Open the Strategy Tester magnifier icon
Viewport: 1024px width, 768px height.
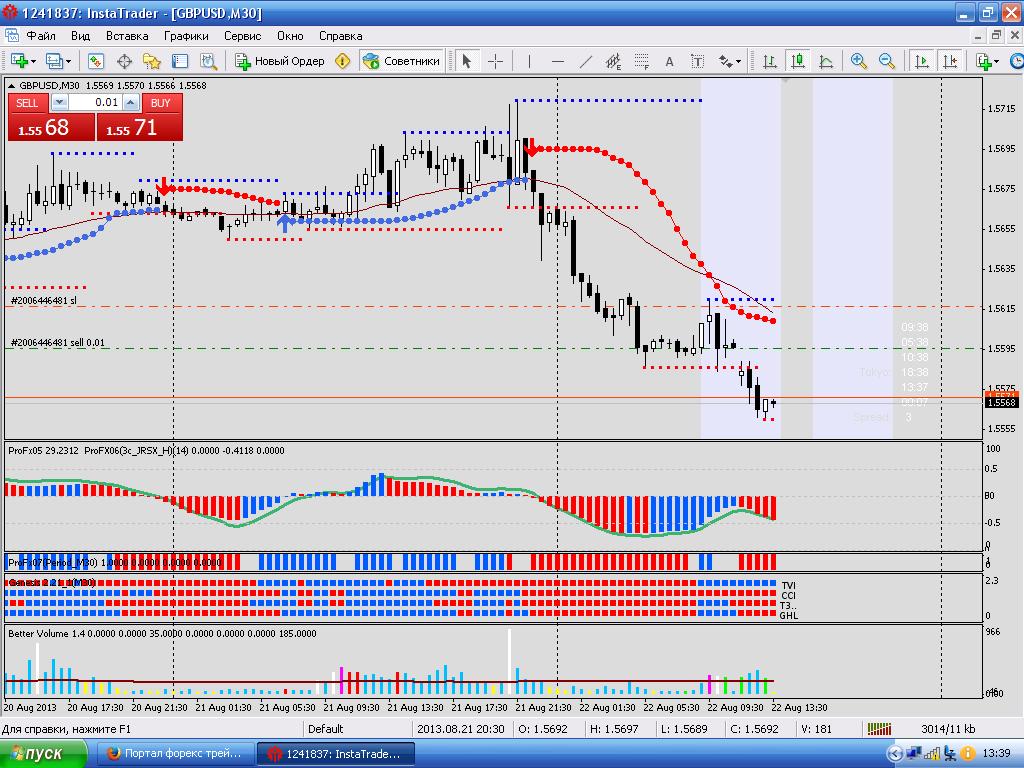(208, 61)
